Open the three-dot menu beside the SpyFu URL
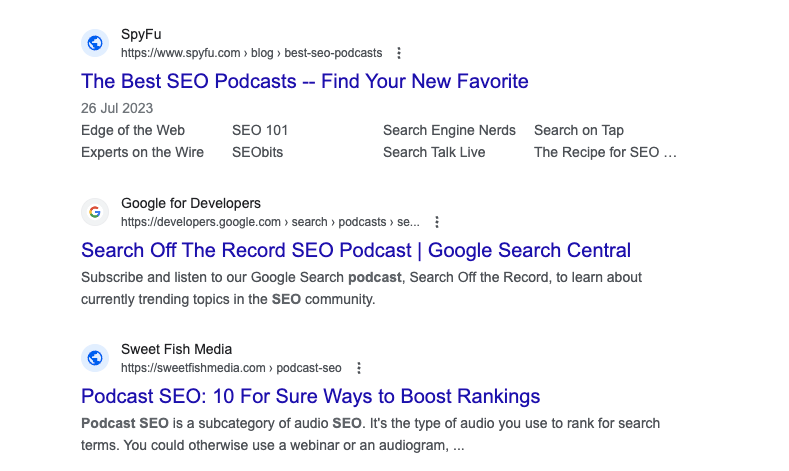789x471 pixels. [399, 53]
